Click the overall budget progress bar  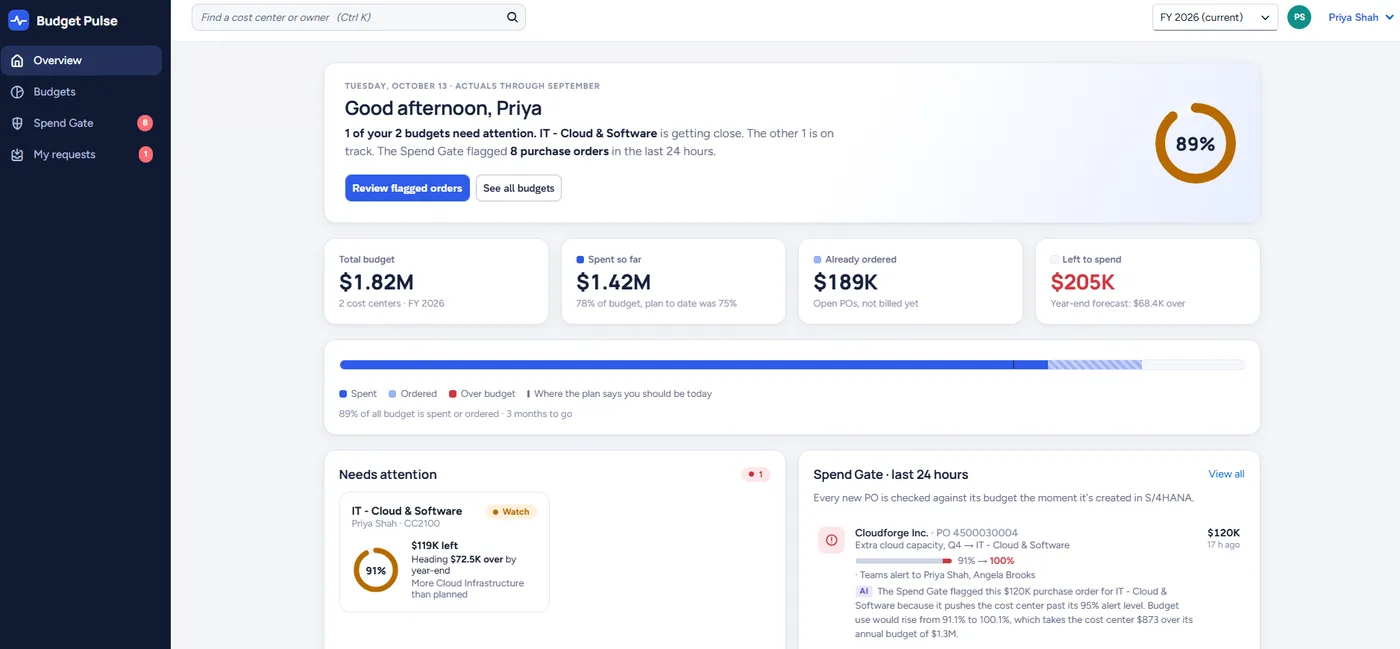pos(792,365)
